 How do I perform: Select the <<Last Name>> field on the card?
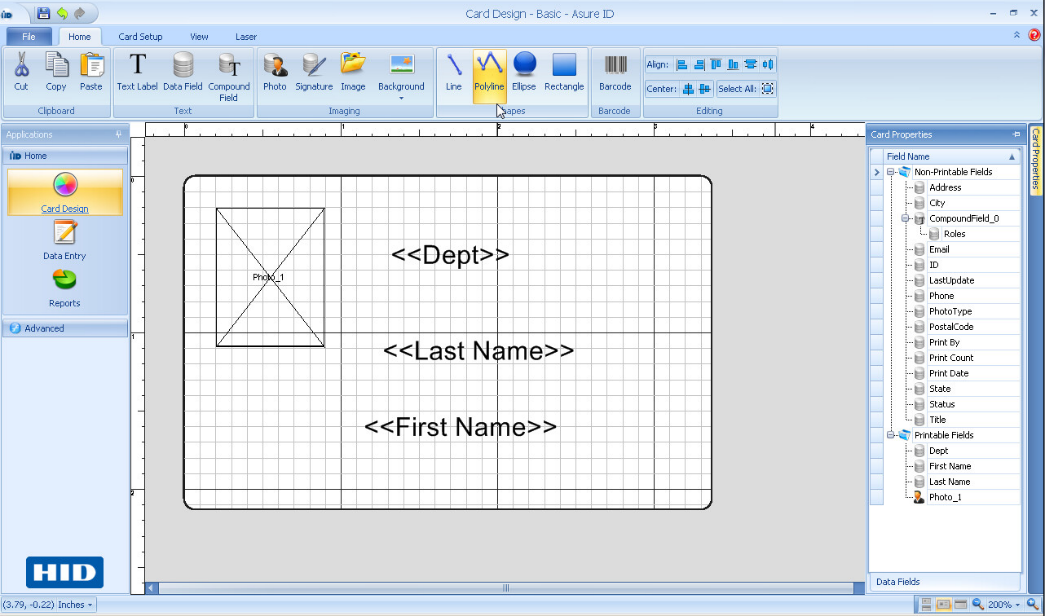coord(479,351)
